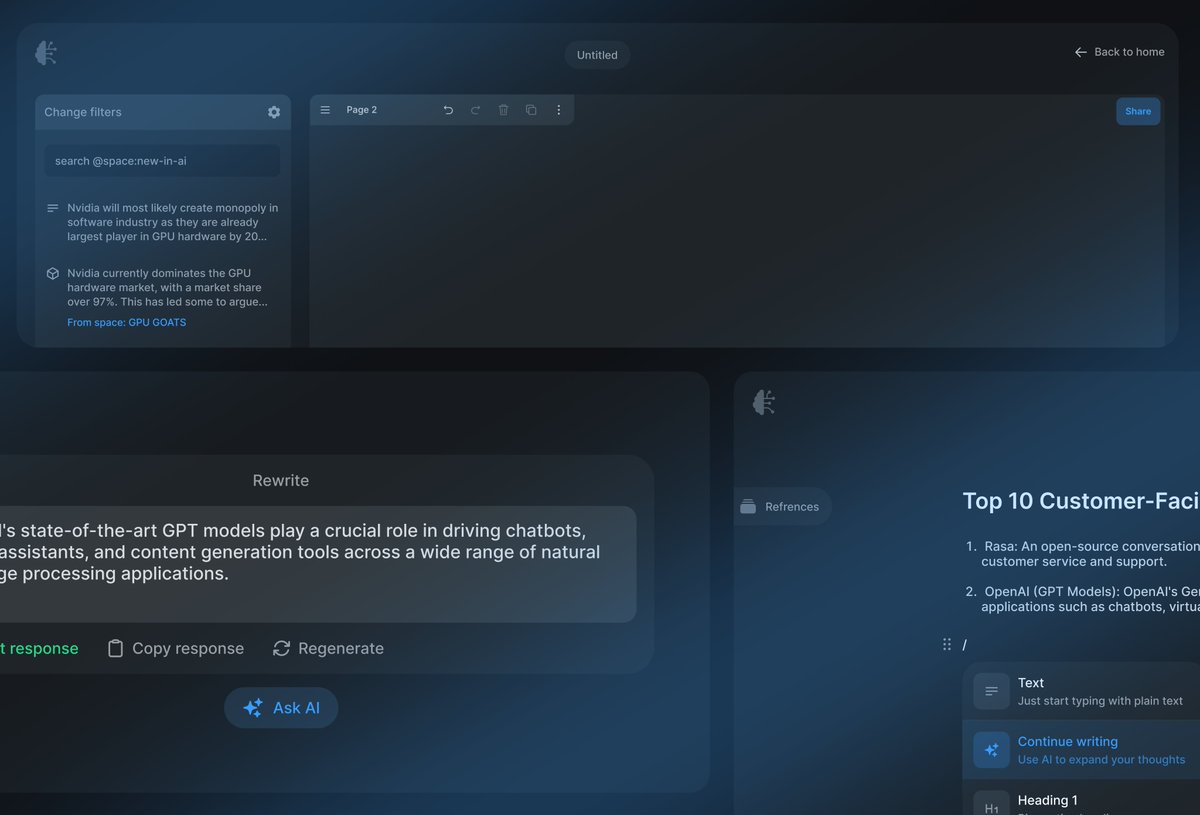
Task: Click the Regenerate refresh arrows icon
Action: [281, 649]
